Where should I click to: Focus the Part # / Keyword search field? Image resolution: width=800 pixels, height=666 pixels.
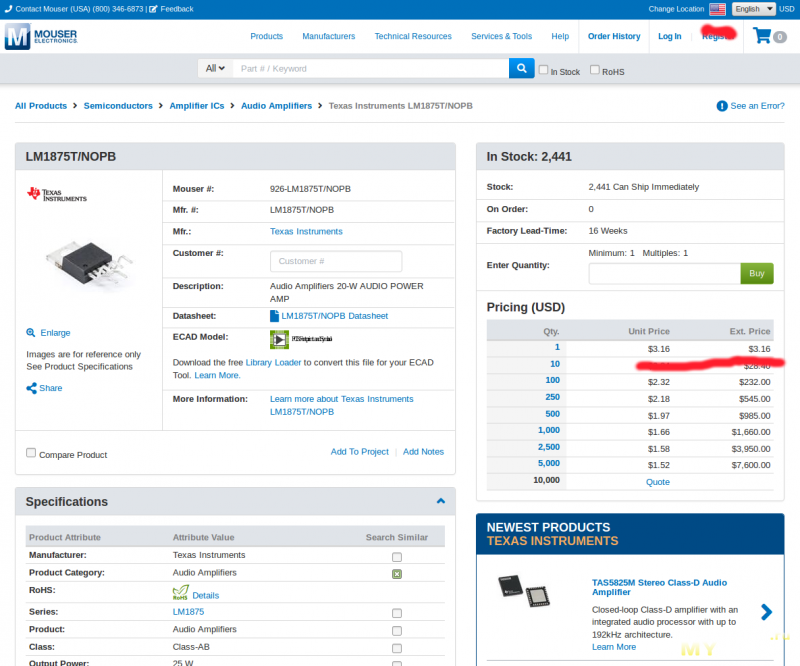[371, 68]
